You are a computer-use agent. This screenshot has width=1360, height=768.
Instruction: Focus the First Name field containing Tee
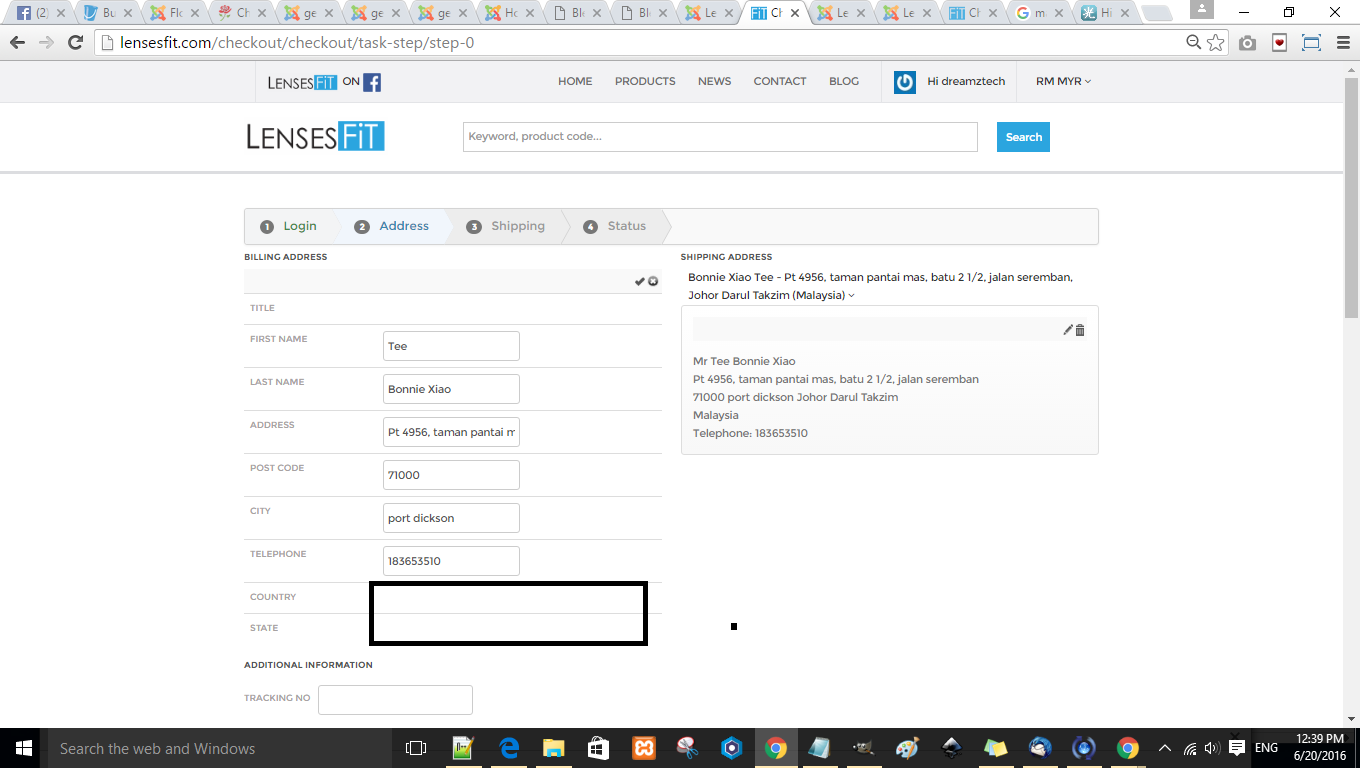point(451,346)
